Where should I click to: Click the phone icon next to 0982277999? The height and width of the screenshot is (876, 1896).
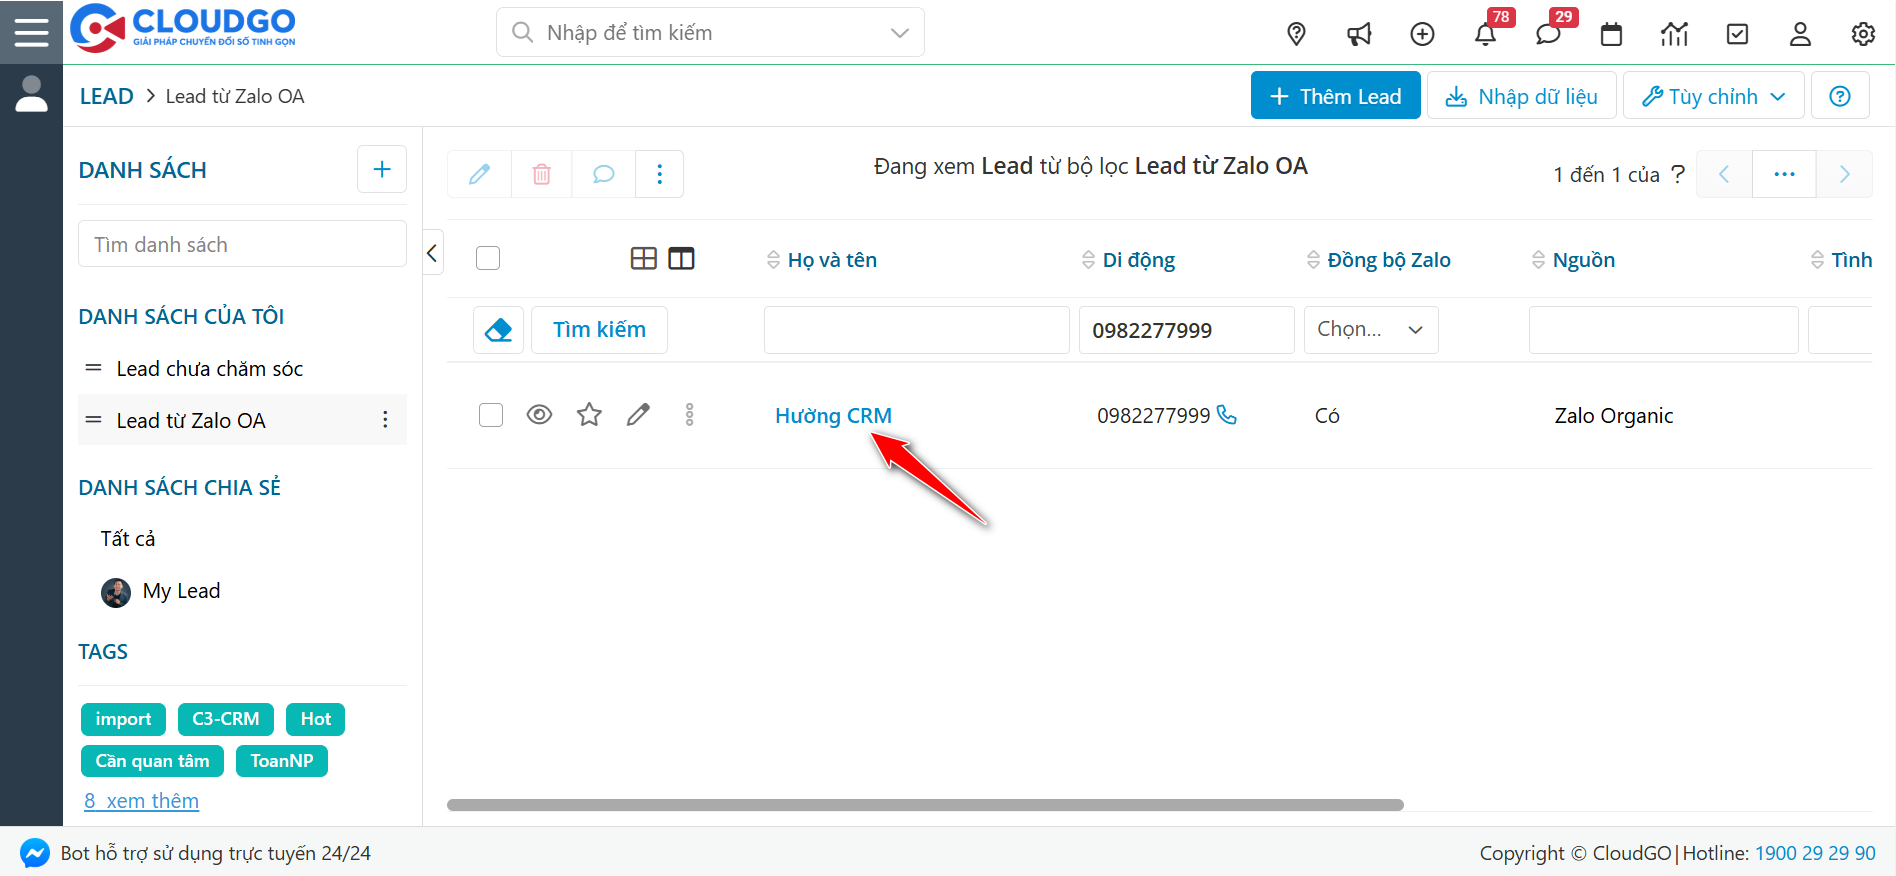pyautogui.click(x=1227, y=415)
